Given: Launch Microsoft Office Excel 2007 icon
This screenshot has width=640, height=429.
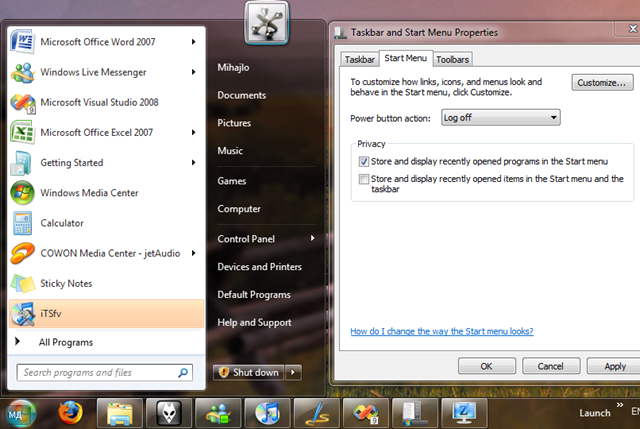Looking at the screenshot, I should click(22, 133).
